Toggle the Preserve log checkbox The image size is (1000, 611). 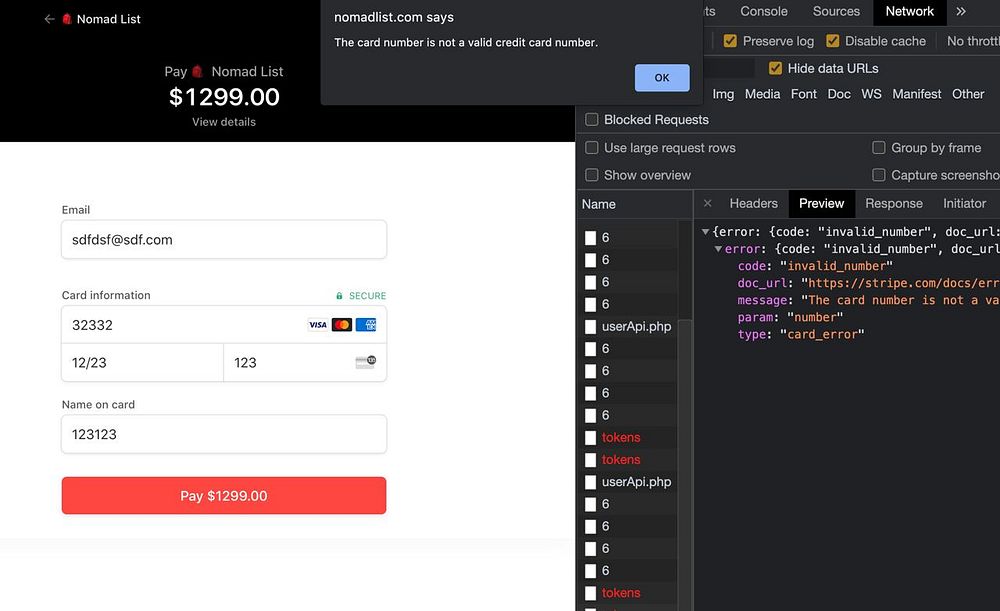730,41
